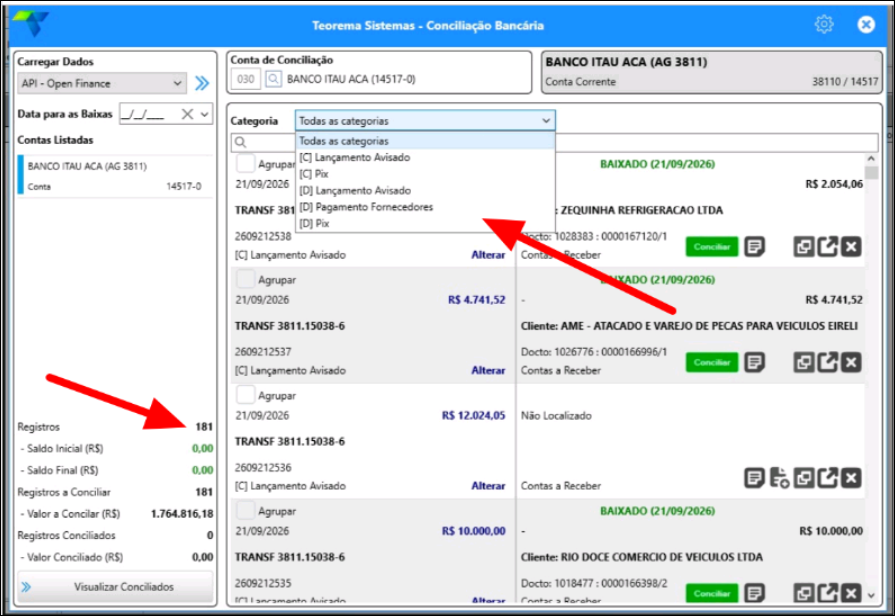Check Agrupar for transaction 2609212538
895x616 pixels.
[245, 164]
